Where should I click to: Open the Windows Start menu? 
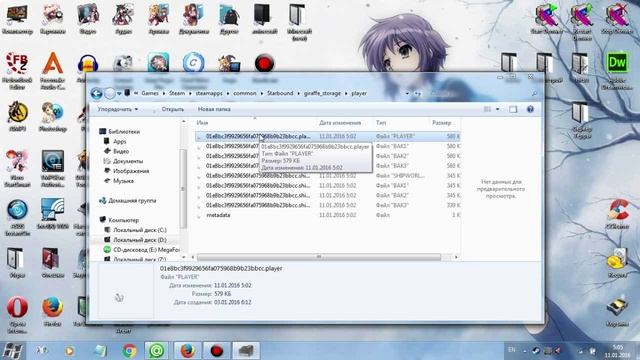(x=13, y=351)
